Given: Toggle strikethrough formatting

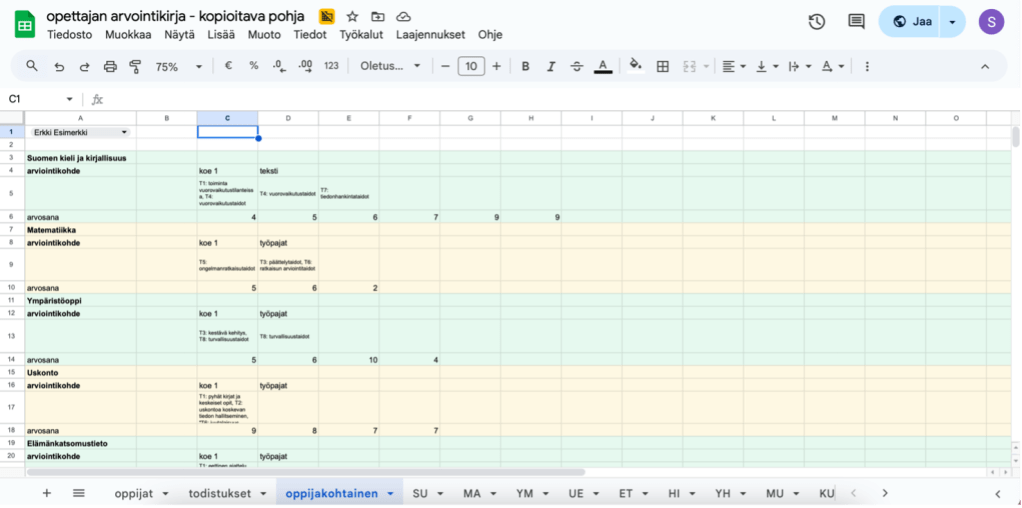Looking at the screenshot, I should (x=576, y=67).
